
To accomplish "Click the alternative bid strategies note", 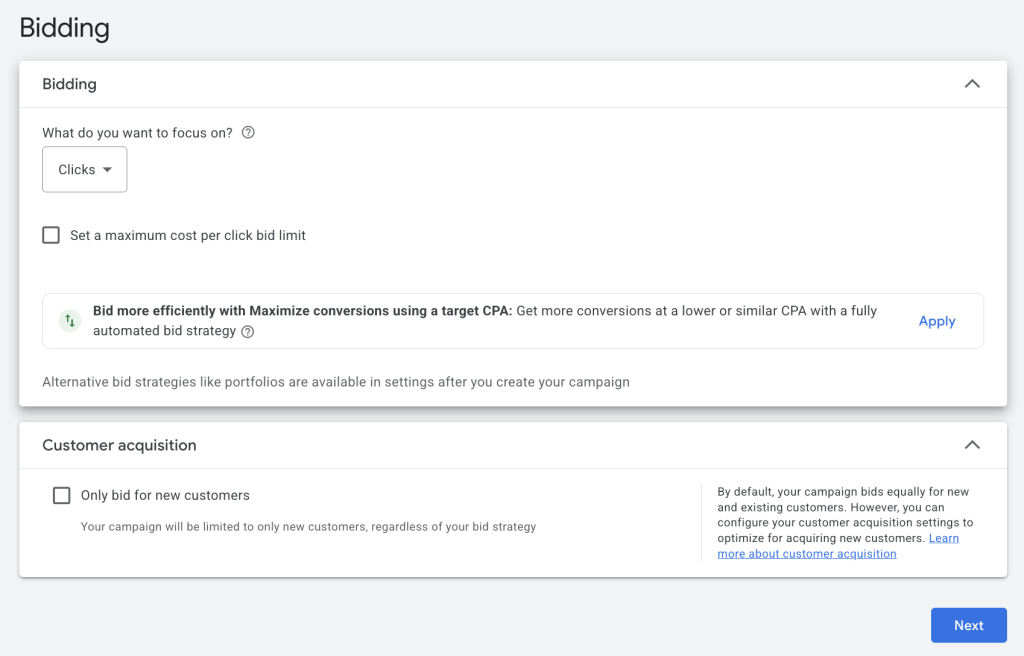I will (x=335, y=382).
